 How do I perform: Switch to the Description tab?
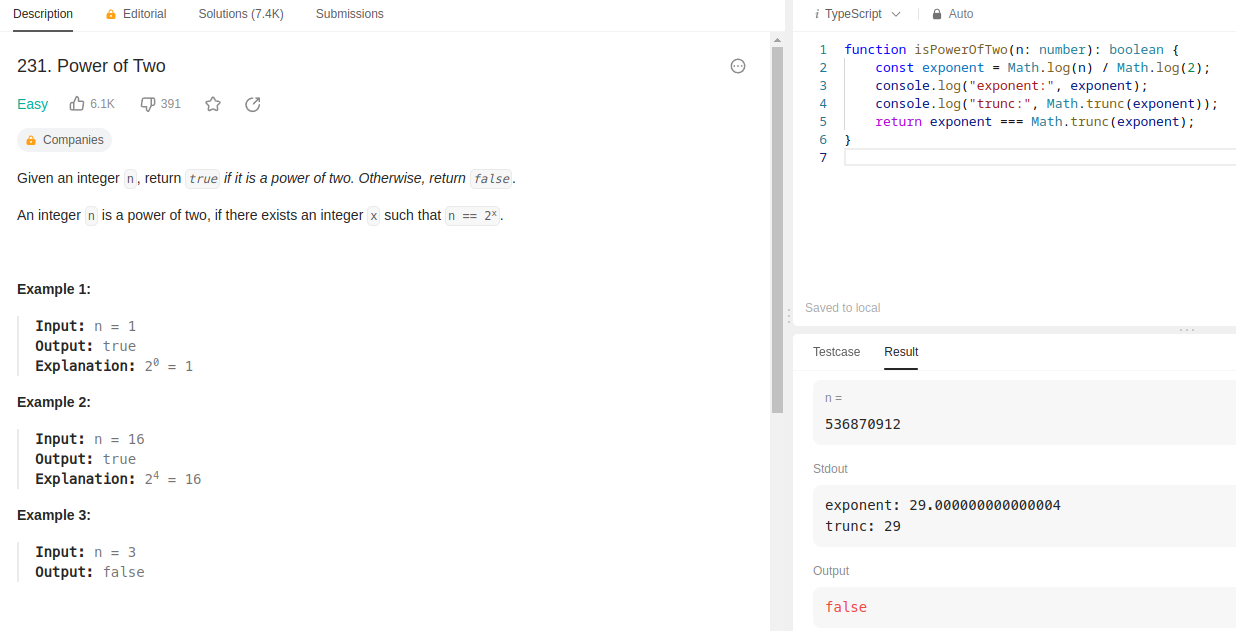click(x=43, y=14)
